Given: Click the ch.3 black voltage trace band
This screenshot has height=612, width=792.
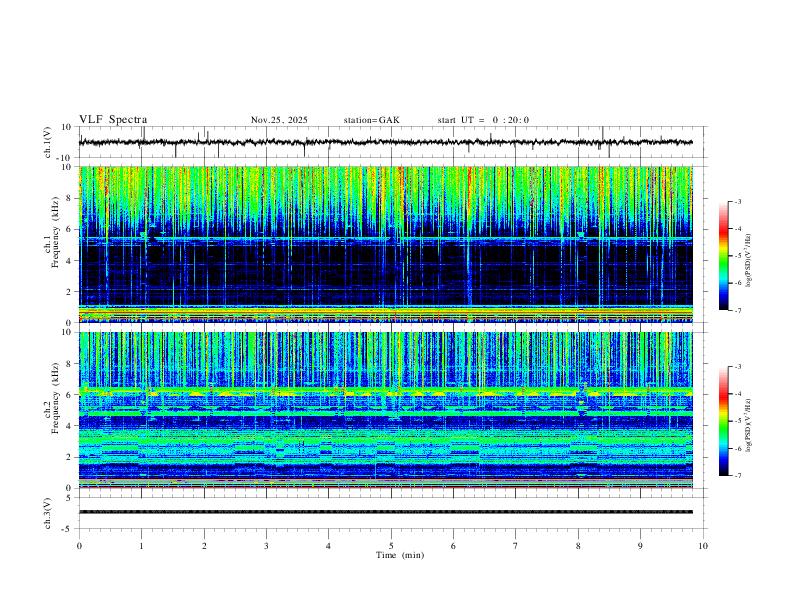Looking at the screenshot, I should pyautogui.click(x=386, y=512).
